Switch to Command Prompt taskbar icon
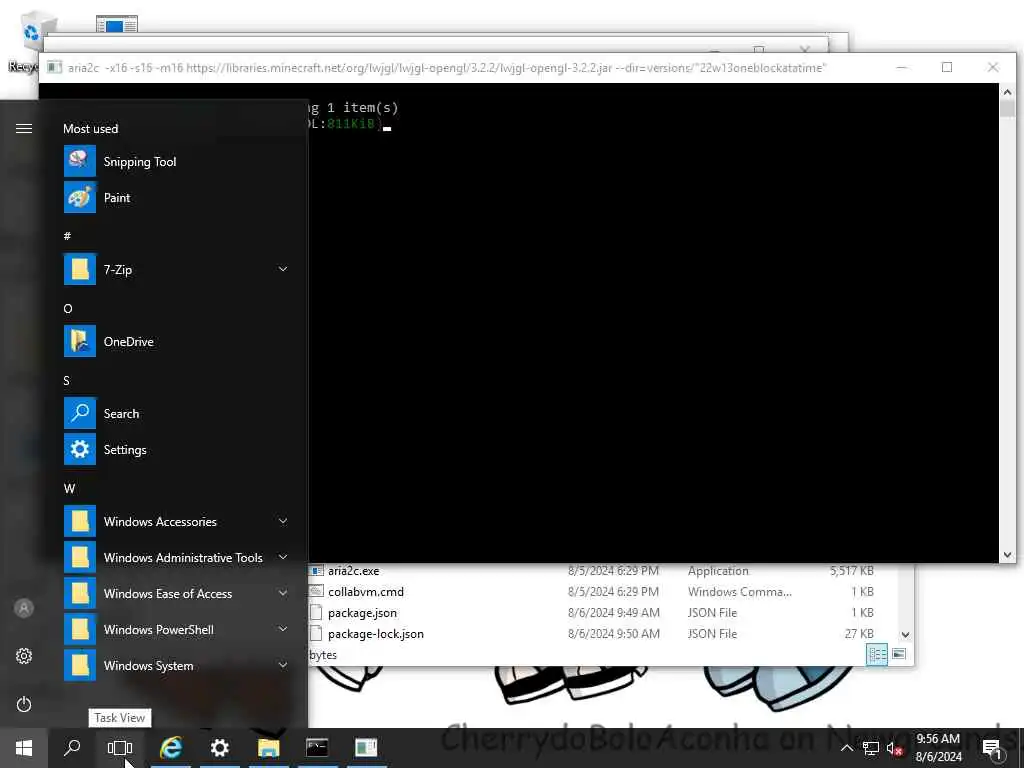The width and height of the screenshot is (1024, 768). [x=317, y=748]
